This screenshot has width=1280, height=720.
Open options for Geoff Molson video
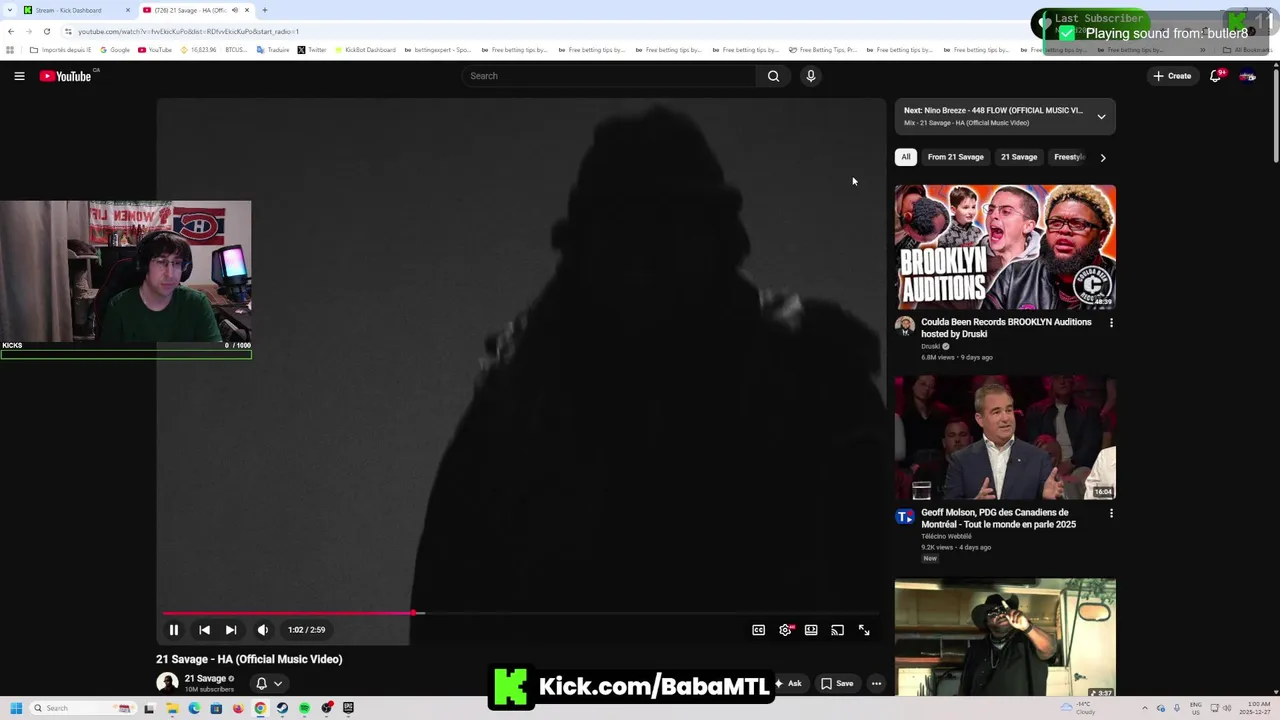(1111, 513)
